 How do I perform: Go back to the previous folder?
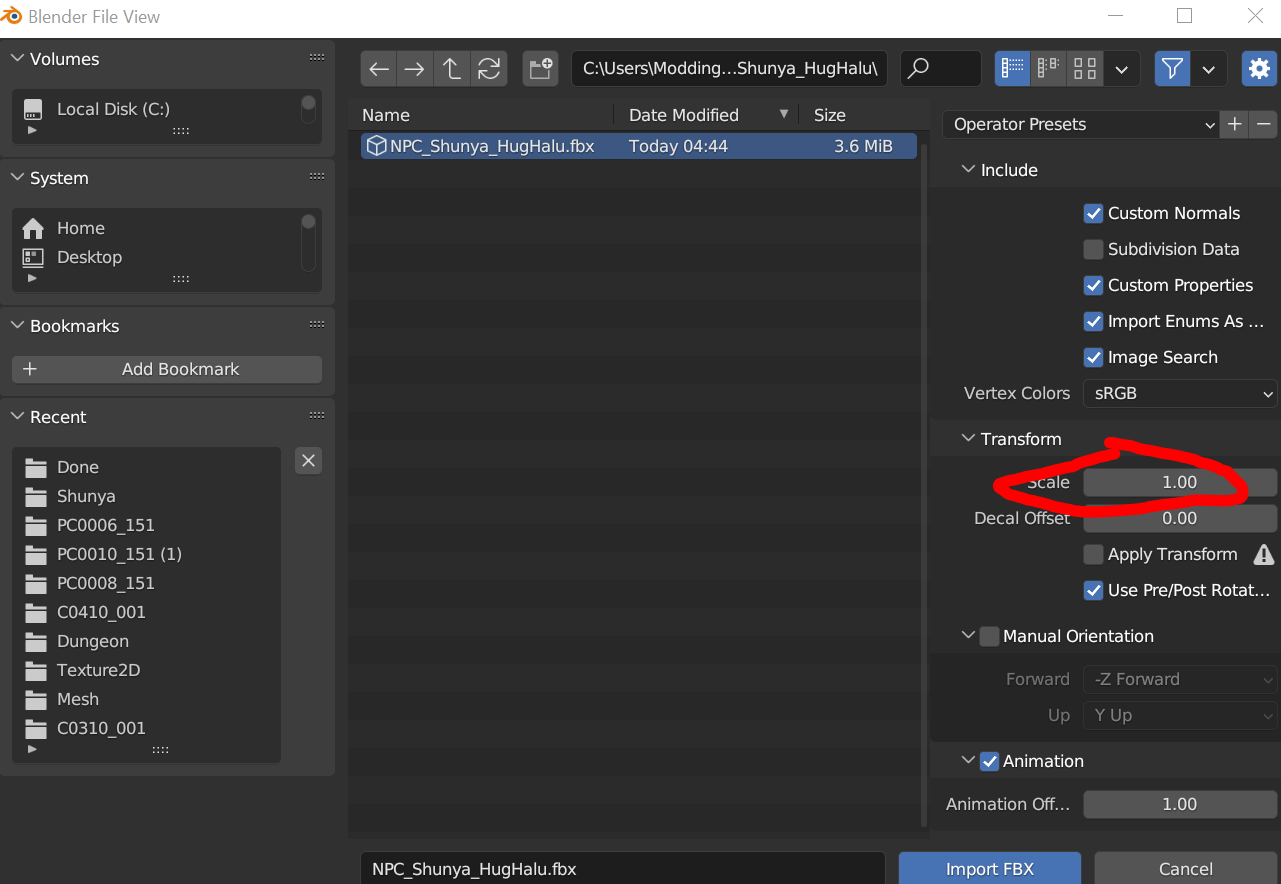coord(379,69)
